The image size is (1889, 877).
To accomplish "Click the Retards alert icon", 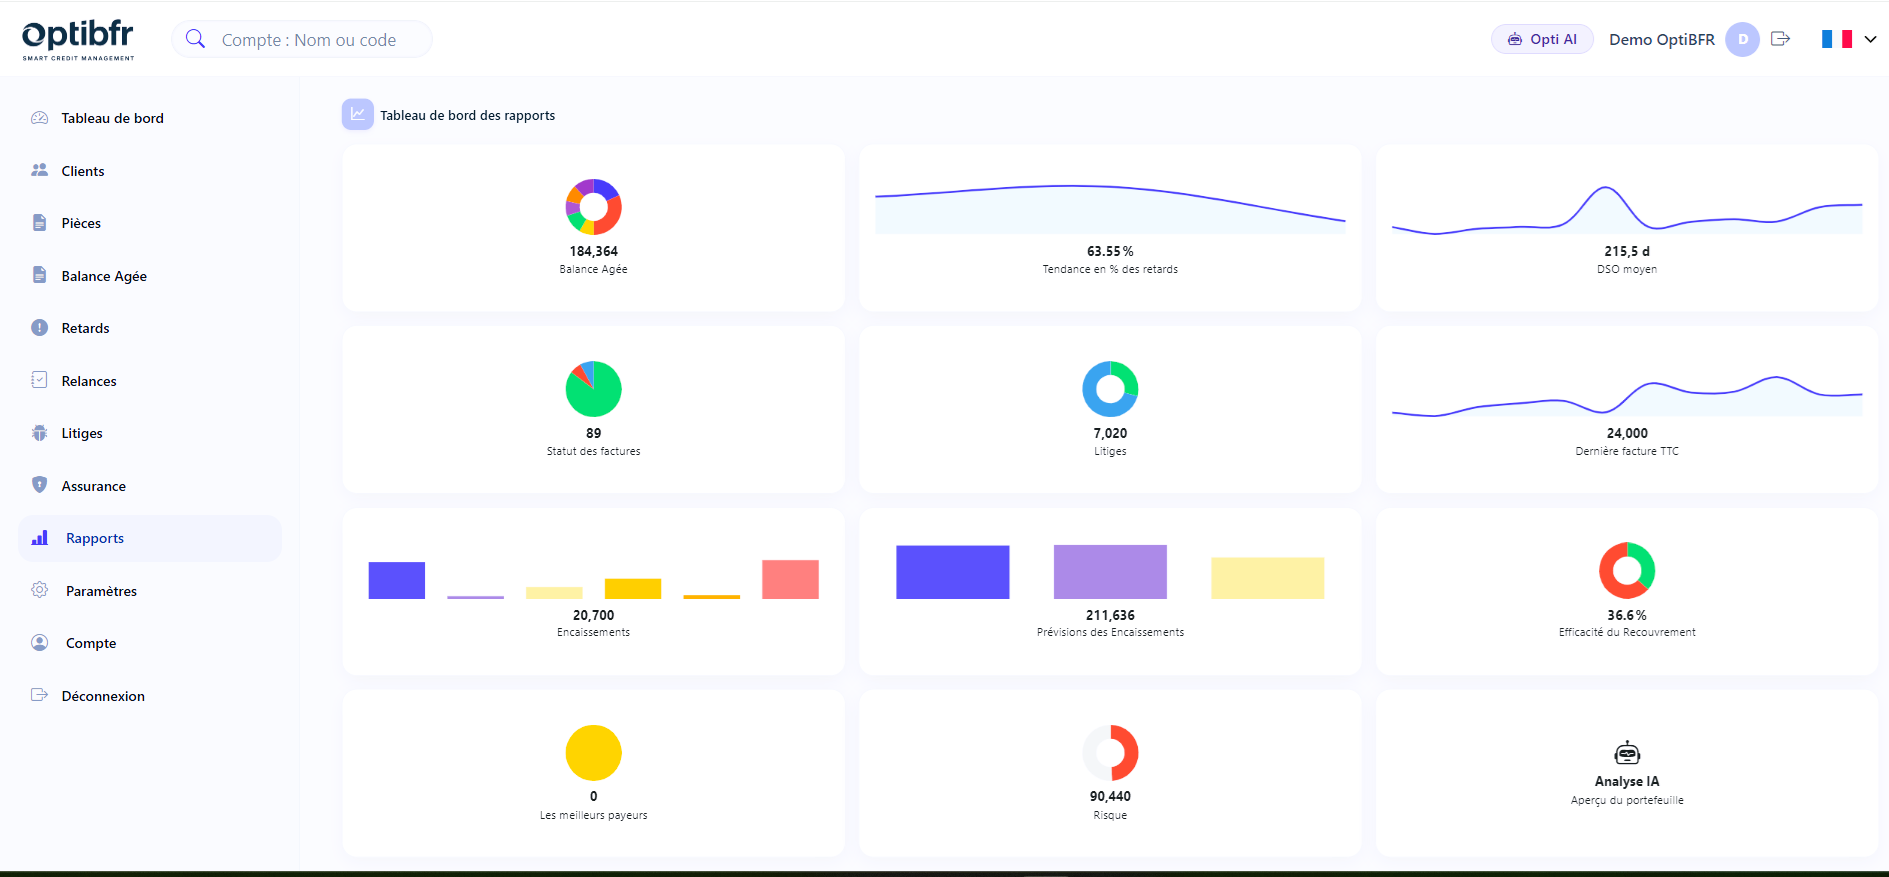I will click(39, 328).
